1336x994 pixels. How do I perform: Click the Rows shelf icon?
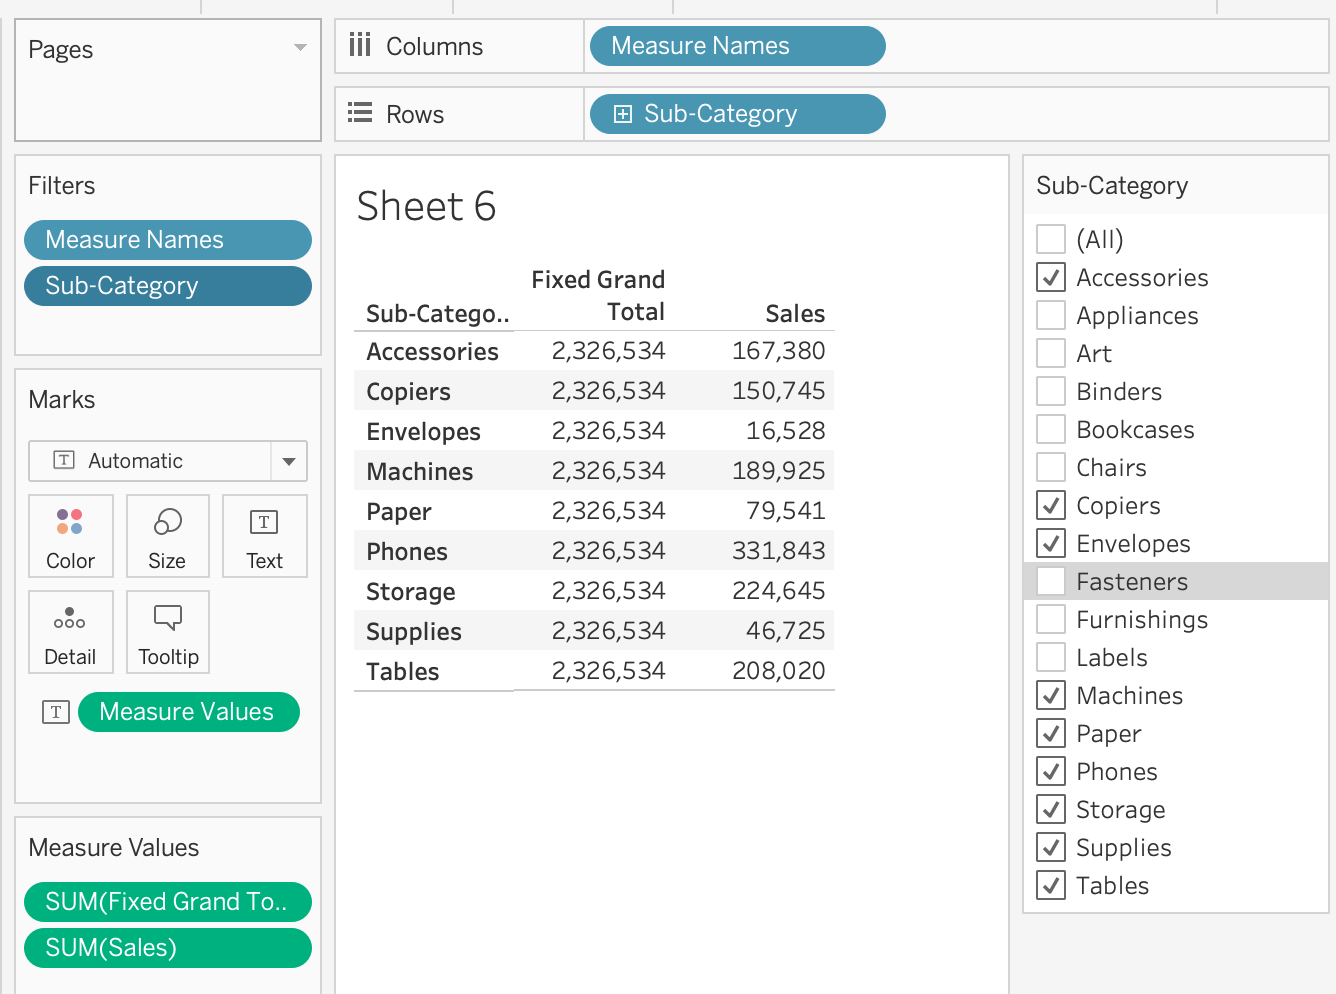(360, 113)
